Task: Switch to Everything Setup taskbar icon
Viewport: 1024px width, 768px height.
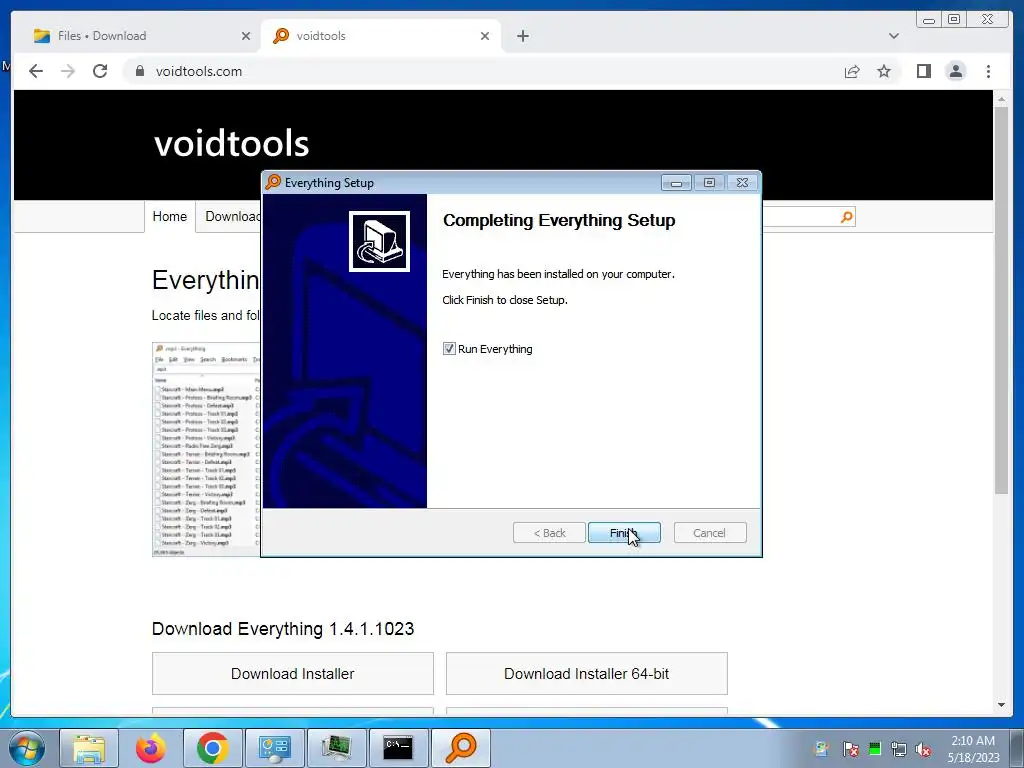Action: tap(460, 748)
